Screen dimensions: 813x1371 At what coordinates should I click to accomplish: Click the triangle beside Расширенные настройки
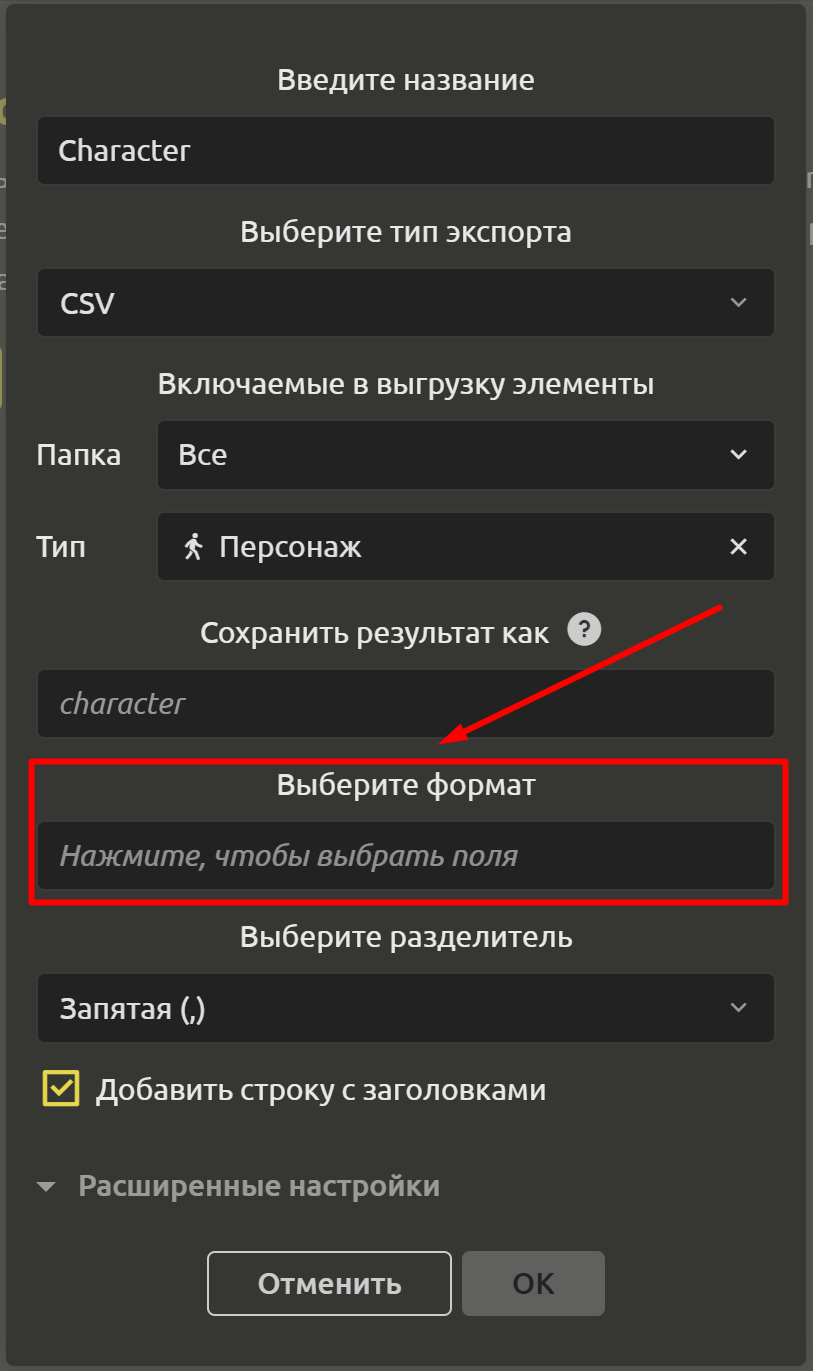[x=46, y=1187]
